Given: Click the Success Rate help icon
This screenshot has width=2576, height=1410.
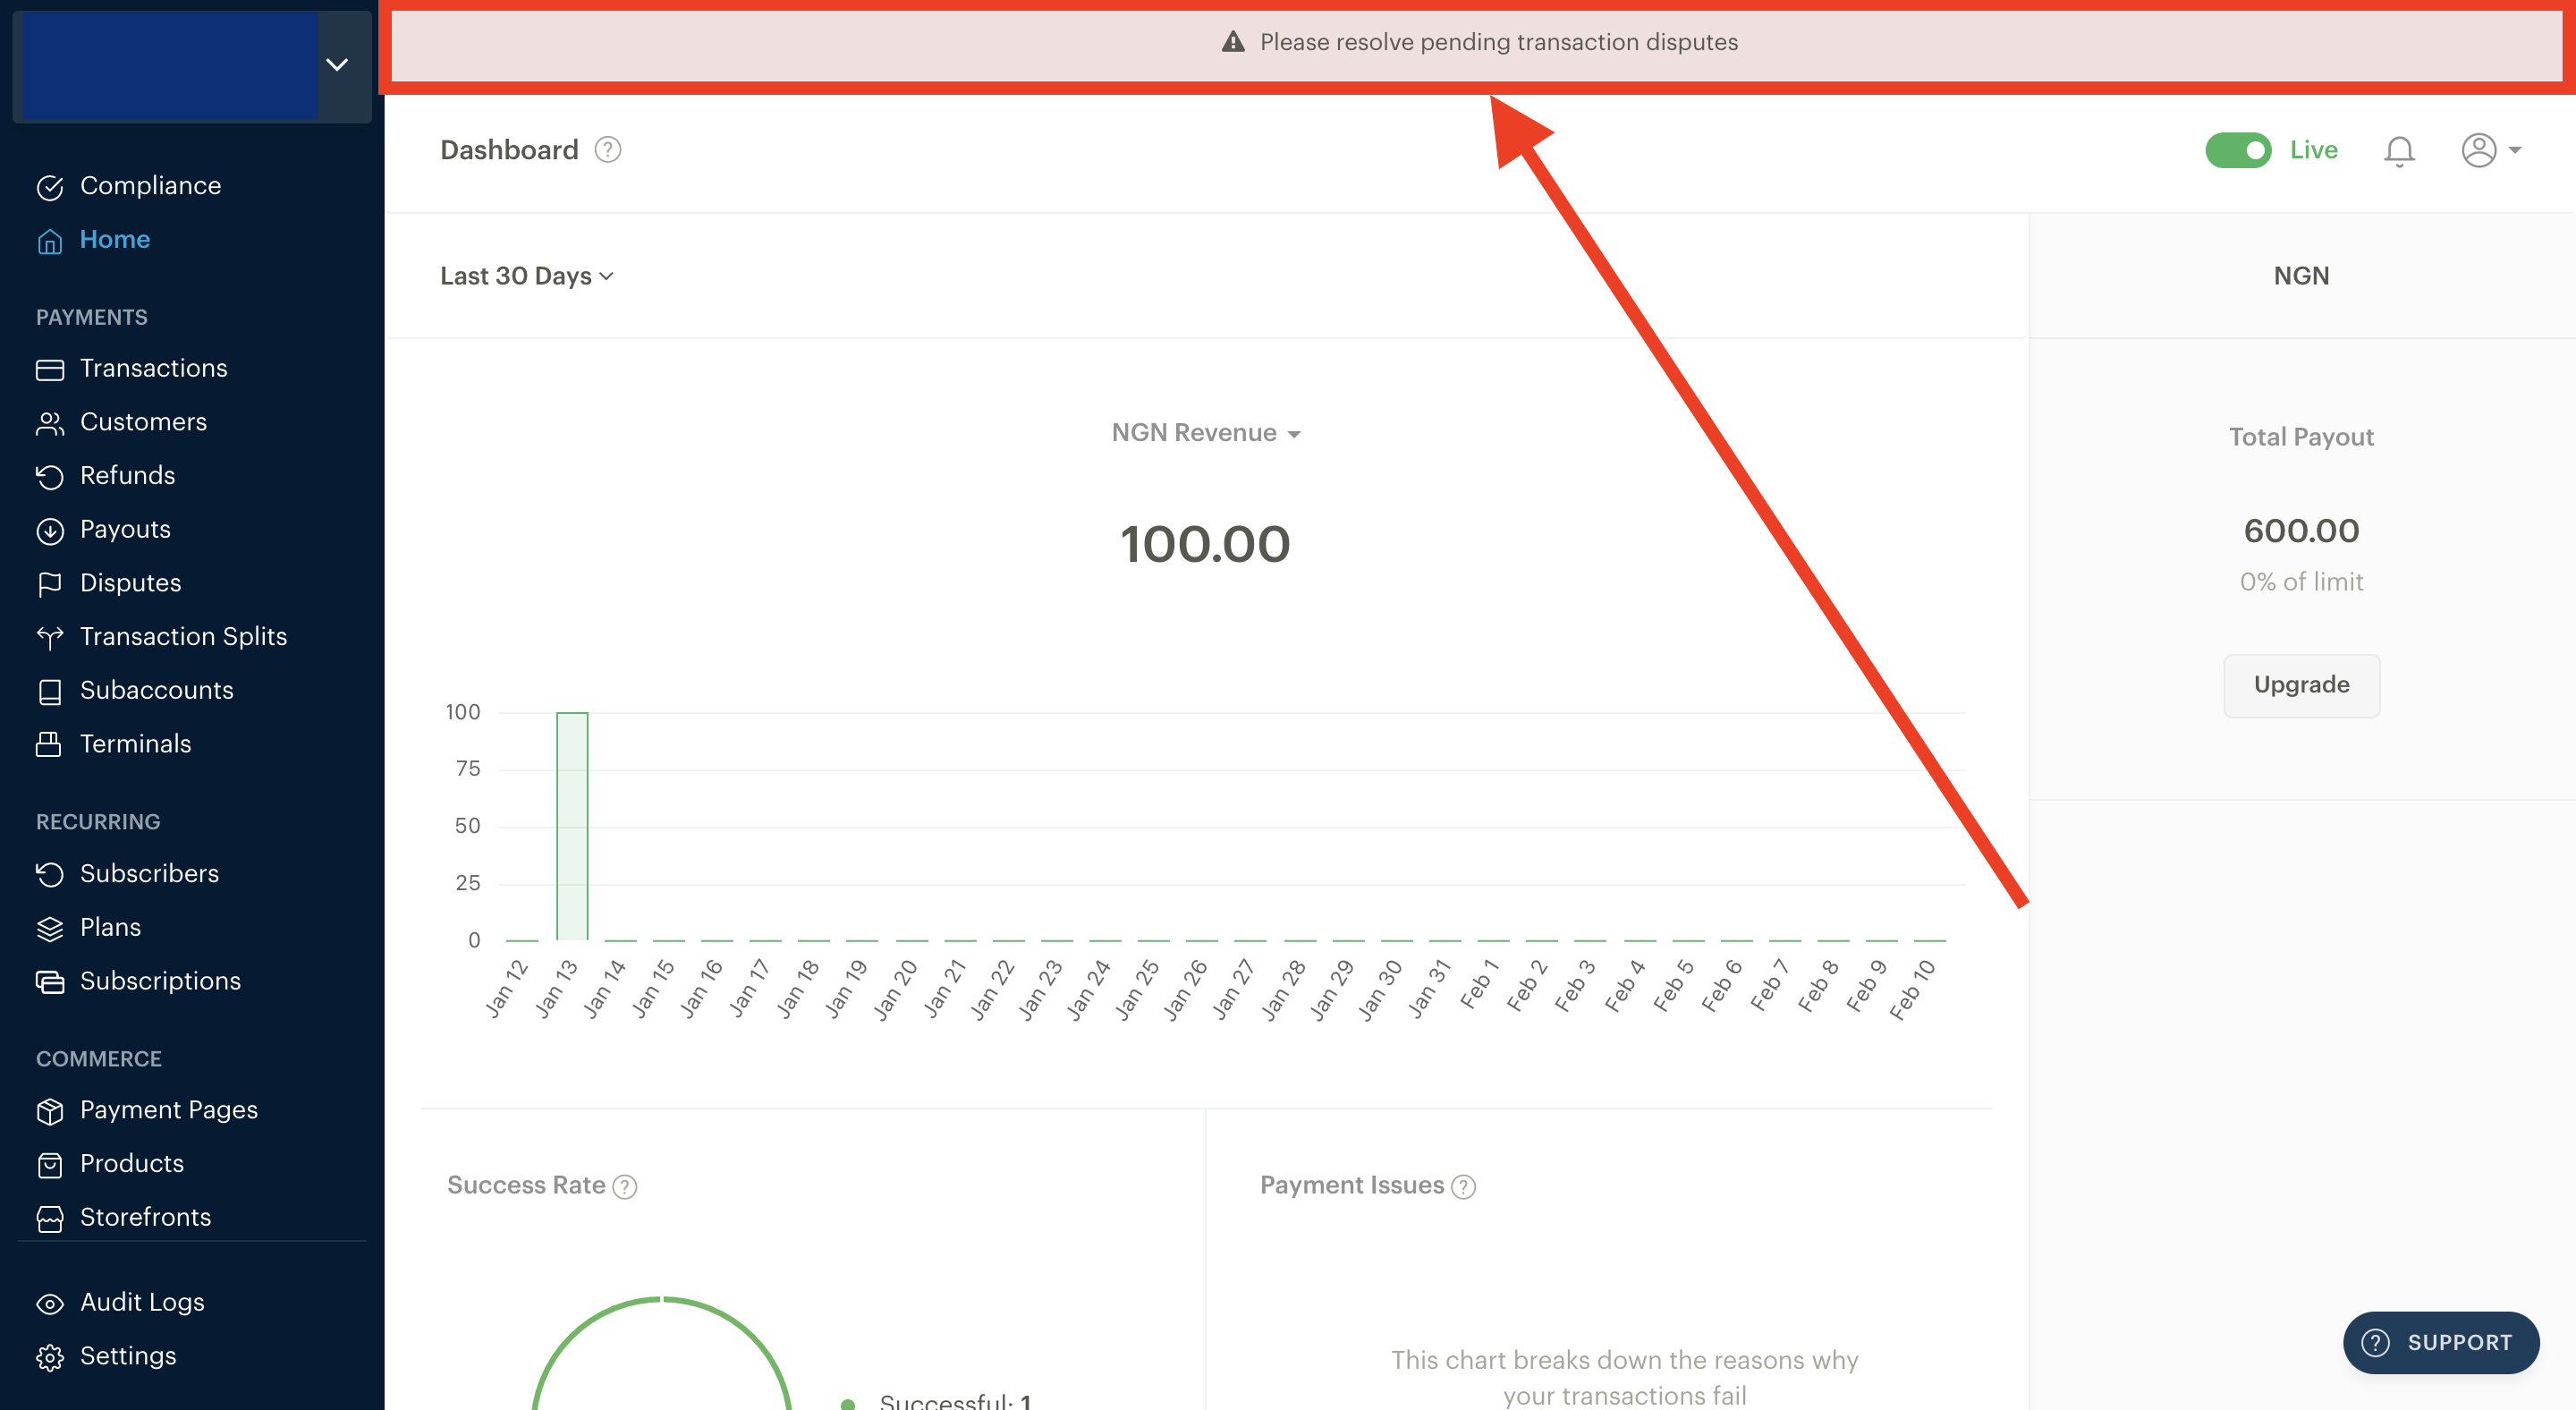Looking at the screenshot, I should tap(624, 1186).
